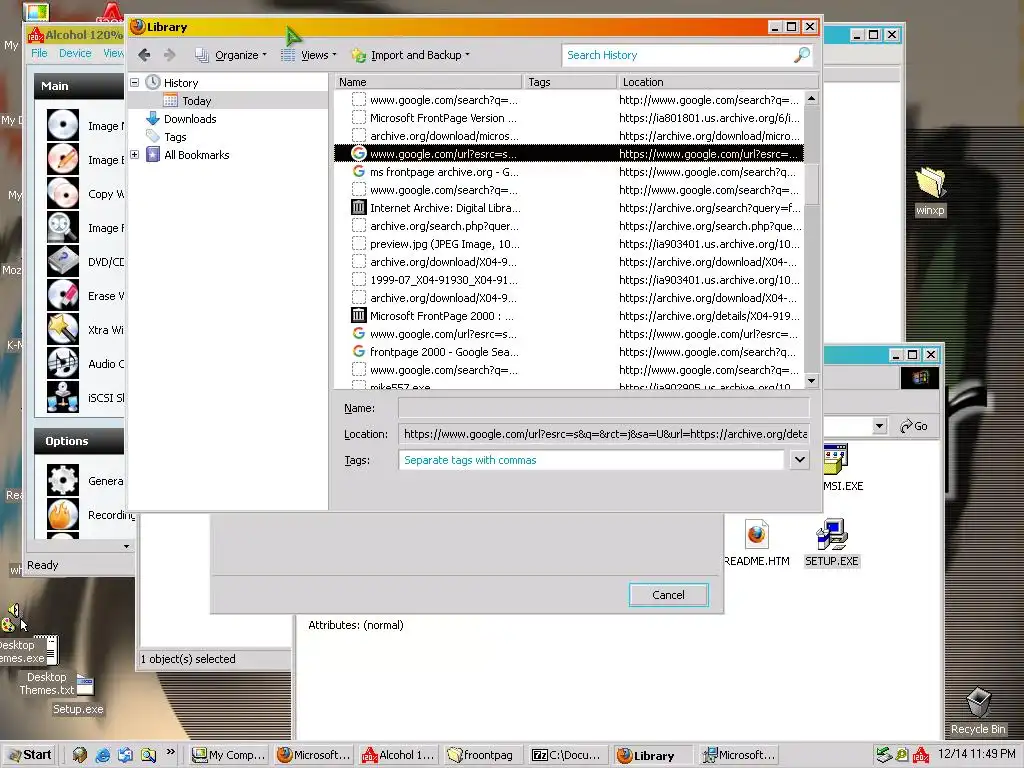The image size is (1024, 768).
Task: Switch to C:\Docu... taskbar button
Action: tap(568, 755)
